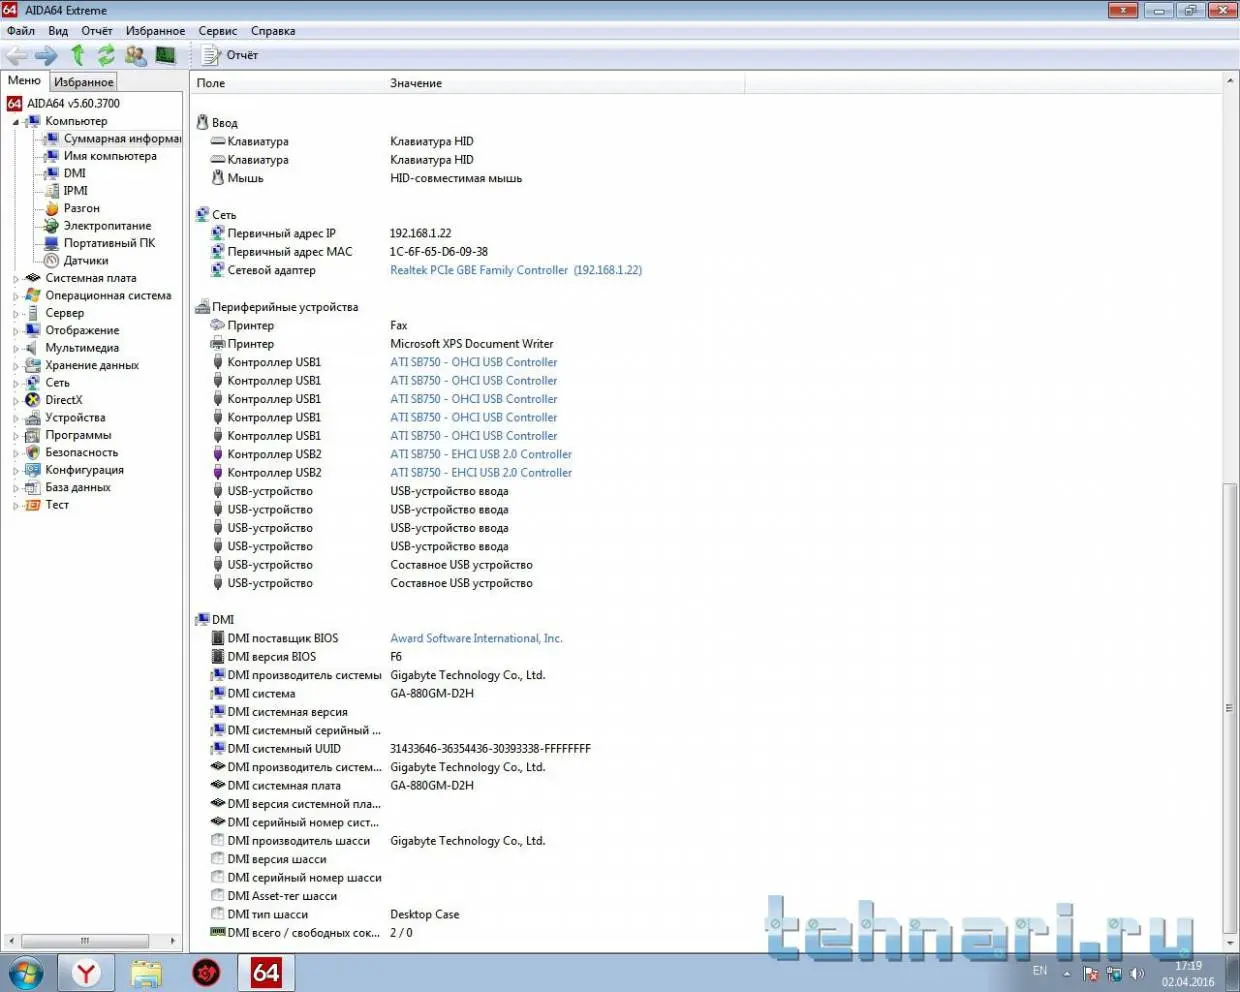Open Yandex browser from the taskbar
This screenshot has height=992, width=1240.
pyautogui.click(x=86, y=972)
